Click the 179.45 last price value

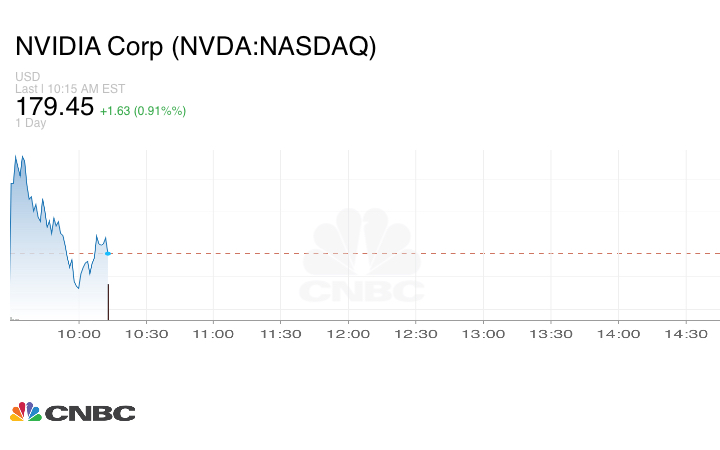tap(54, 106)
